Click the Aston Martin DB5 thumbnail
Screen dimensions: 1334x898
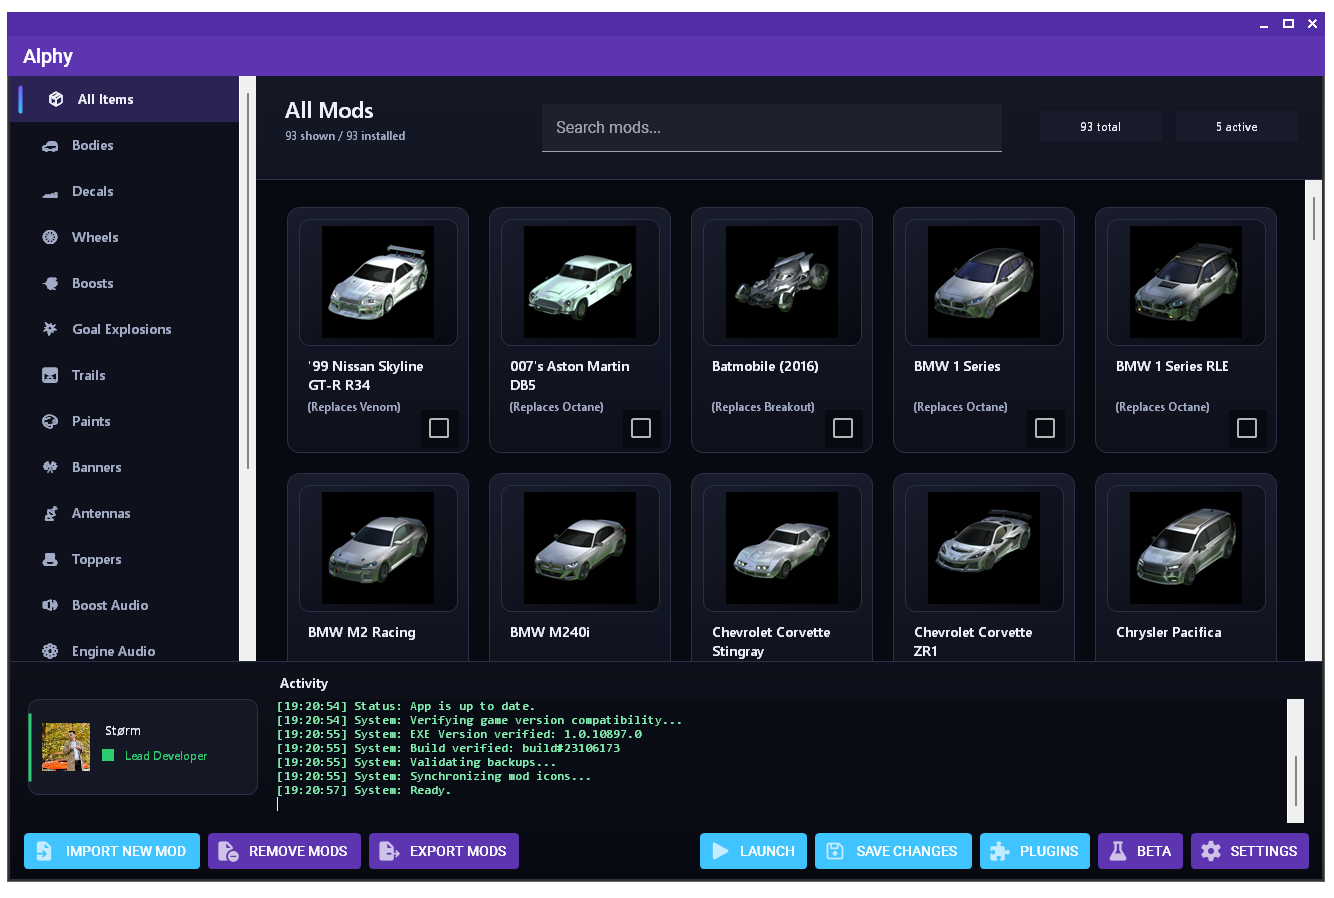(x=580, y=282)
